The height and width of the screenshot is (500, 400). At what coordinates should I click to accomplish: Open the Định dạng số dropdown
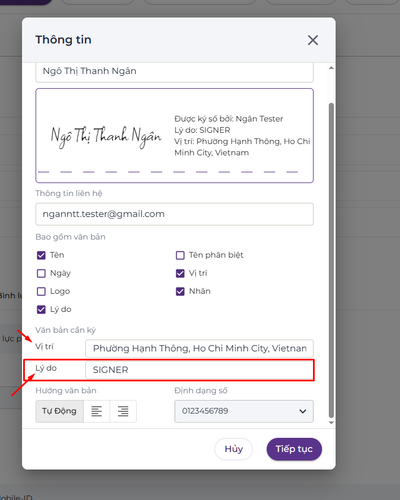pyautogui.click(x=244, y=411)
